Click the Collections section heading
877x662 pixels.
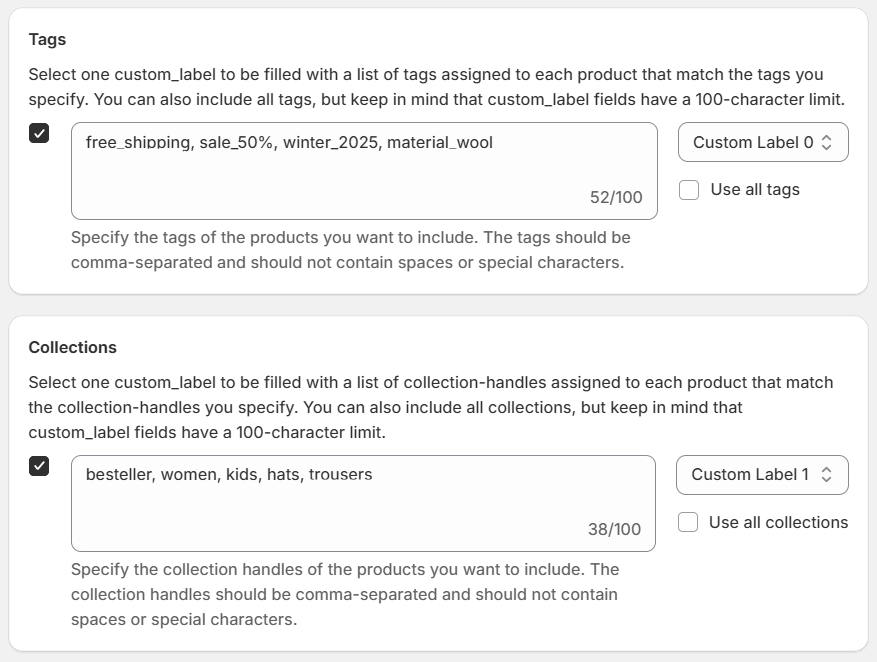[x=72, y=347]
